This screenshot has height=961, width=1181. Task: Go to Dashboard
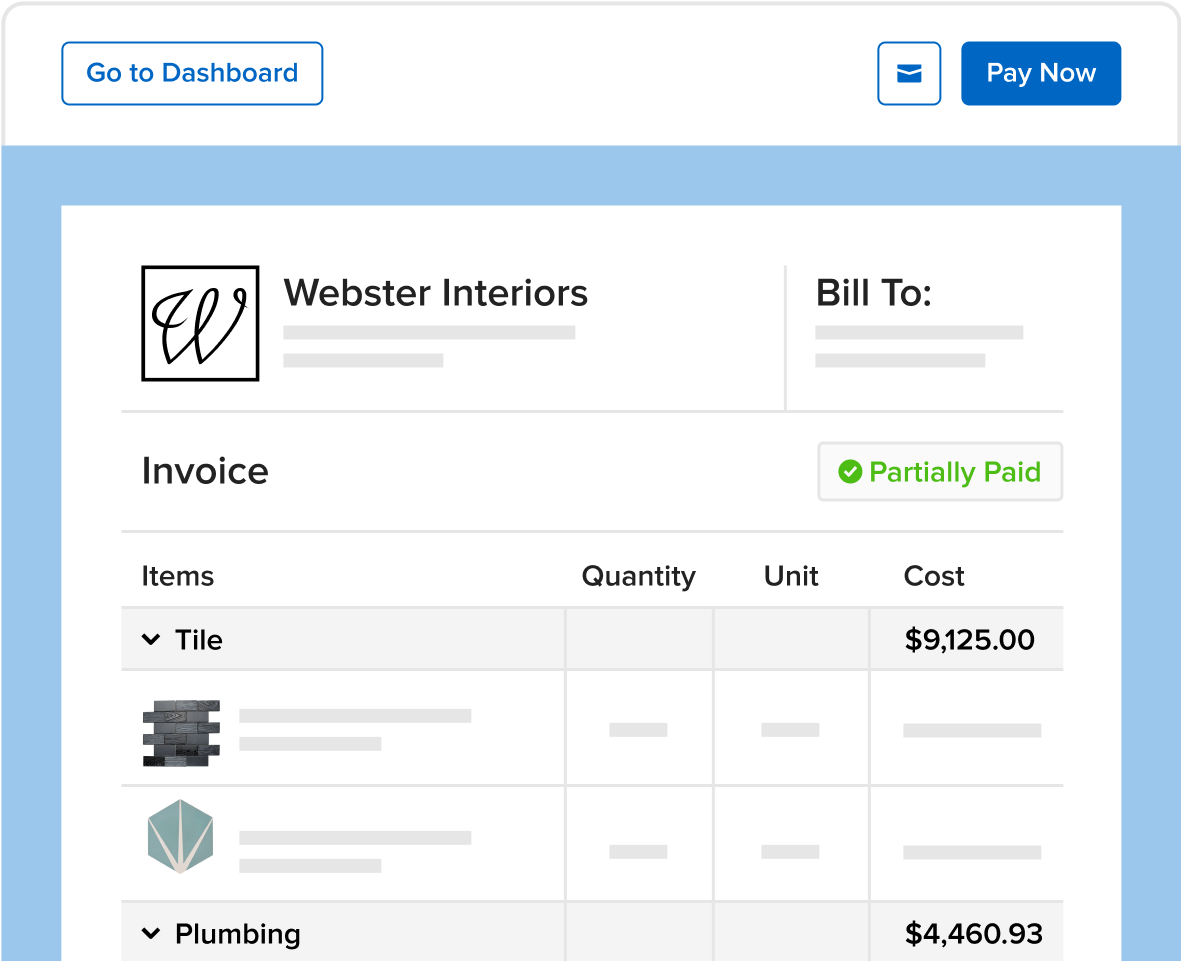tap(192, 73)
